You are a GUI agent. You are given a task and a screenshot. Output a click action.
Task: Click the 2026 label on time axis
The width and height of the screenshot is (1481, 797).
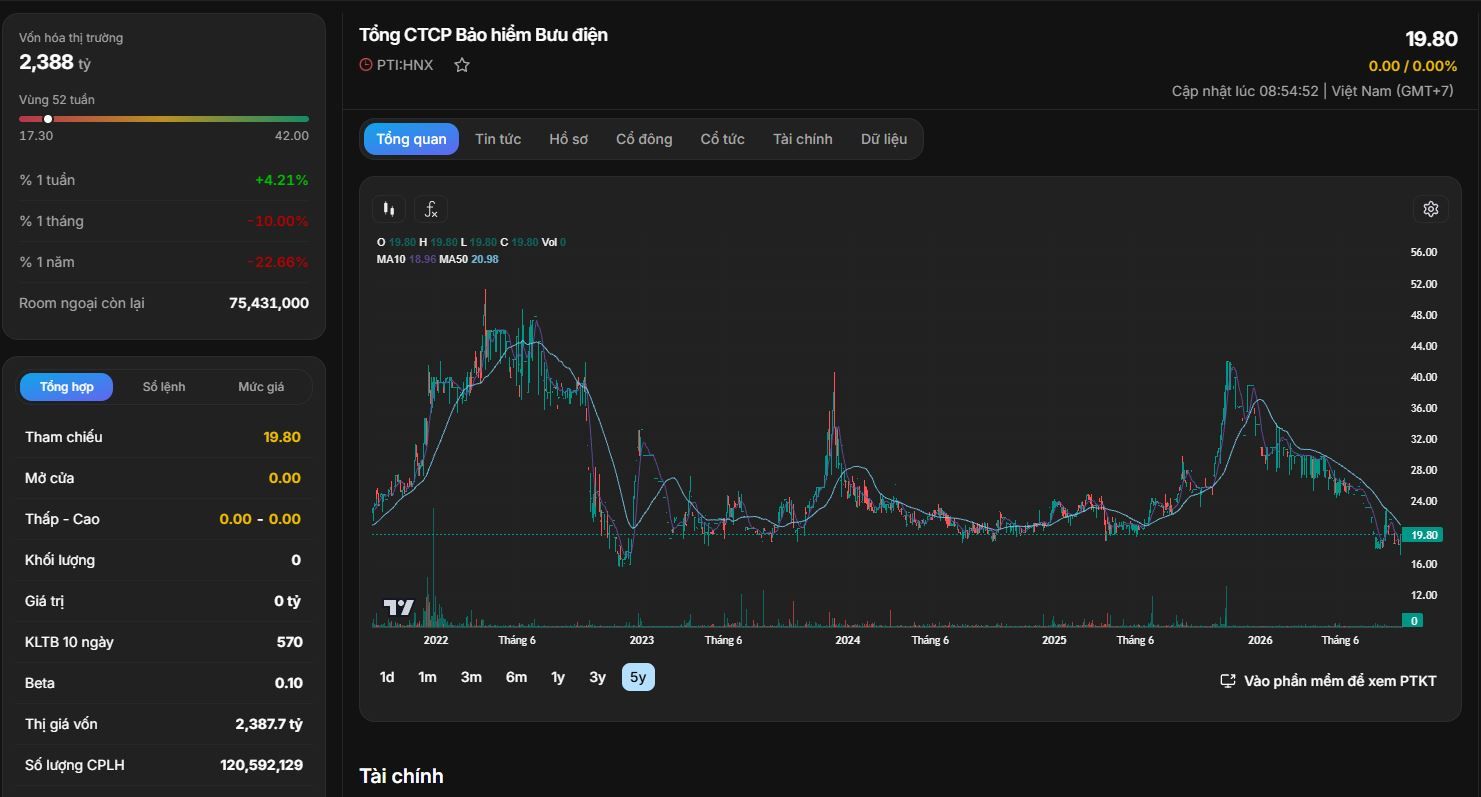[x=1260, y=640]
